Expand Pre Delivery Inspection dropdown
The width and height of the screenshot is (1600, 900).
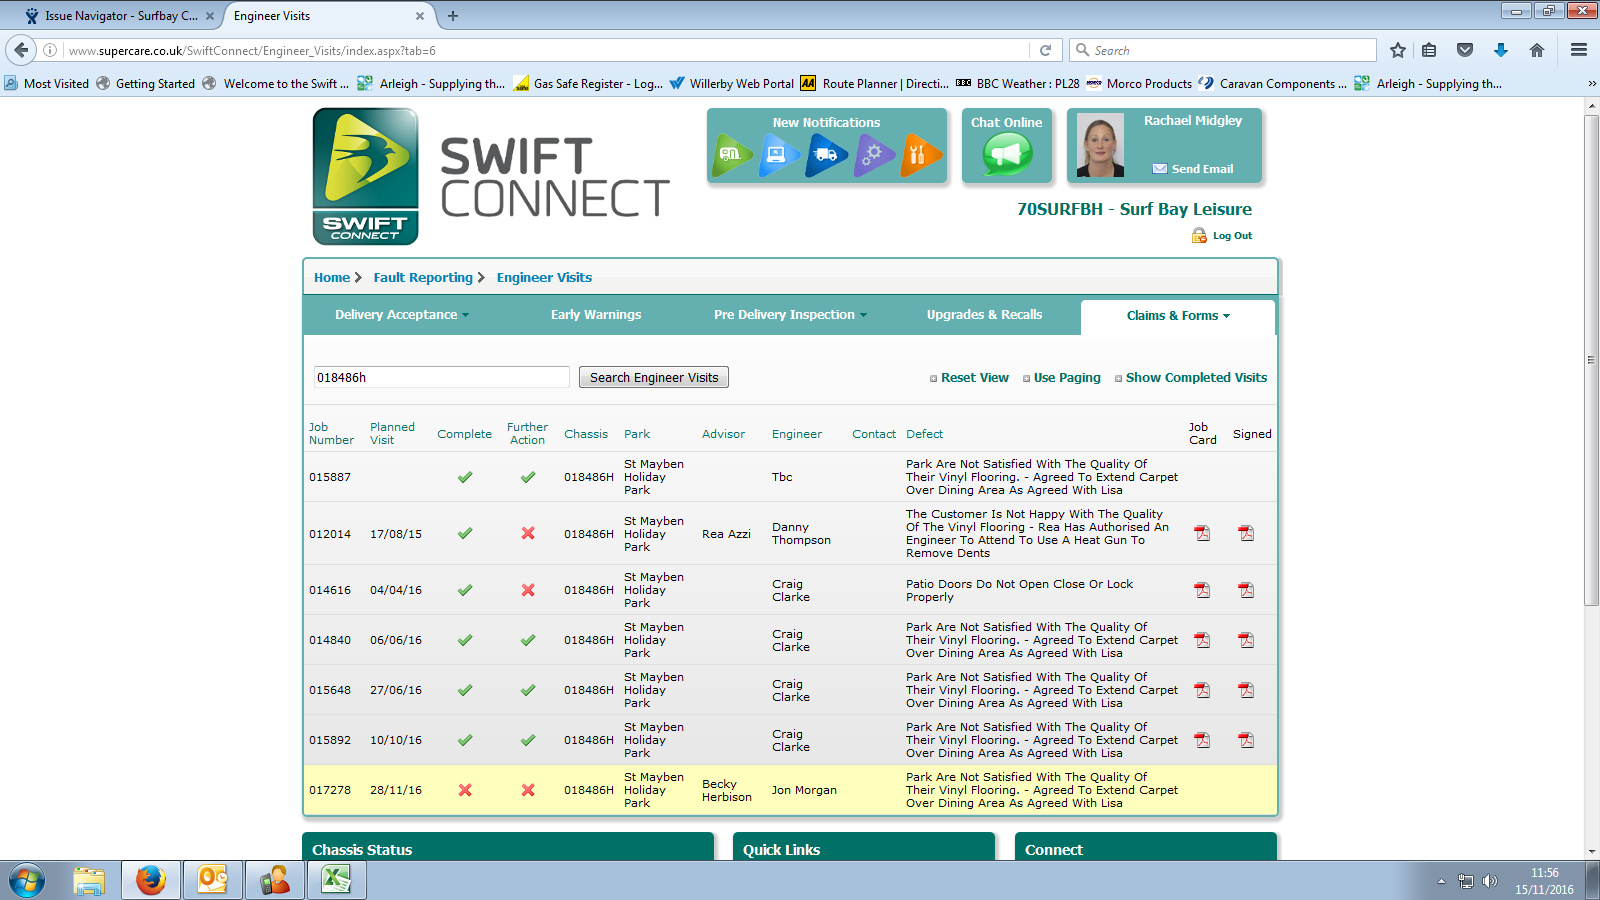(x=790, y=315)
